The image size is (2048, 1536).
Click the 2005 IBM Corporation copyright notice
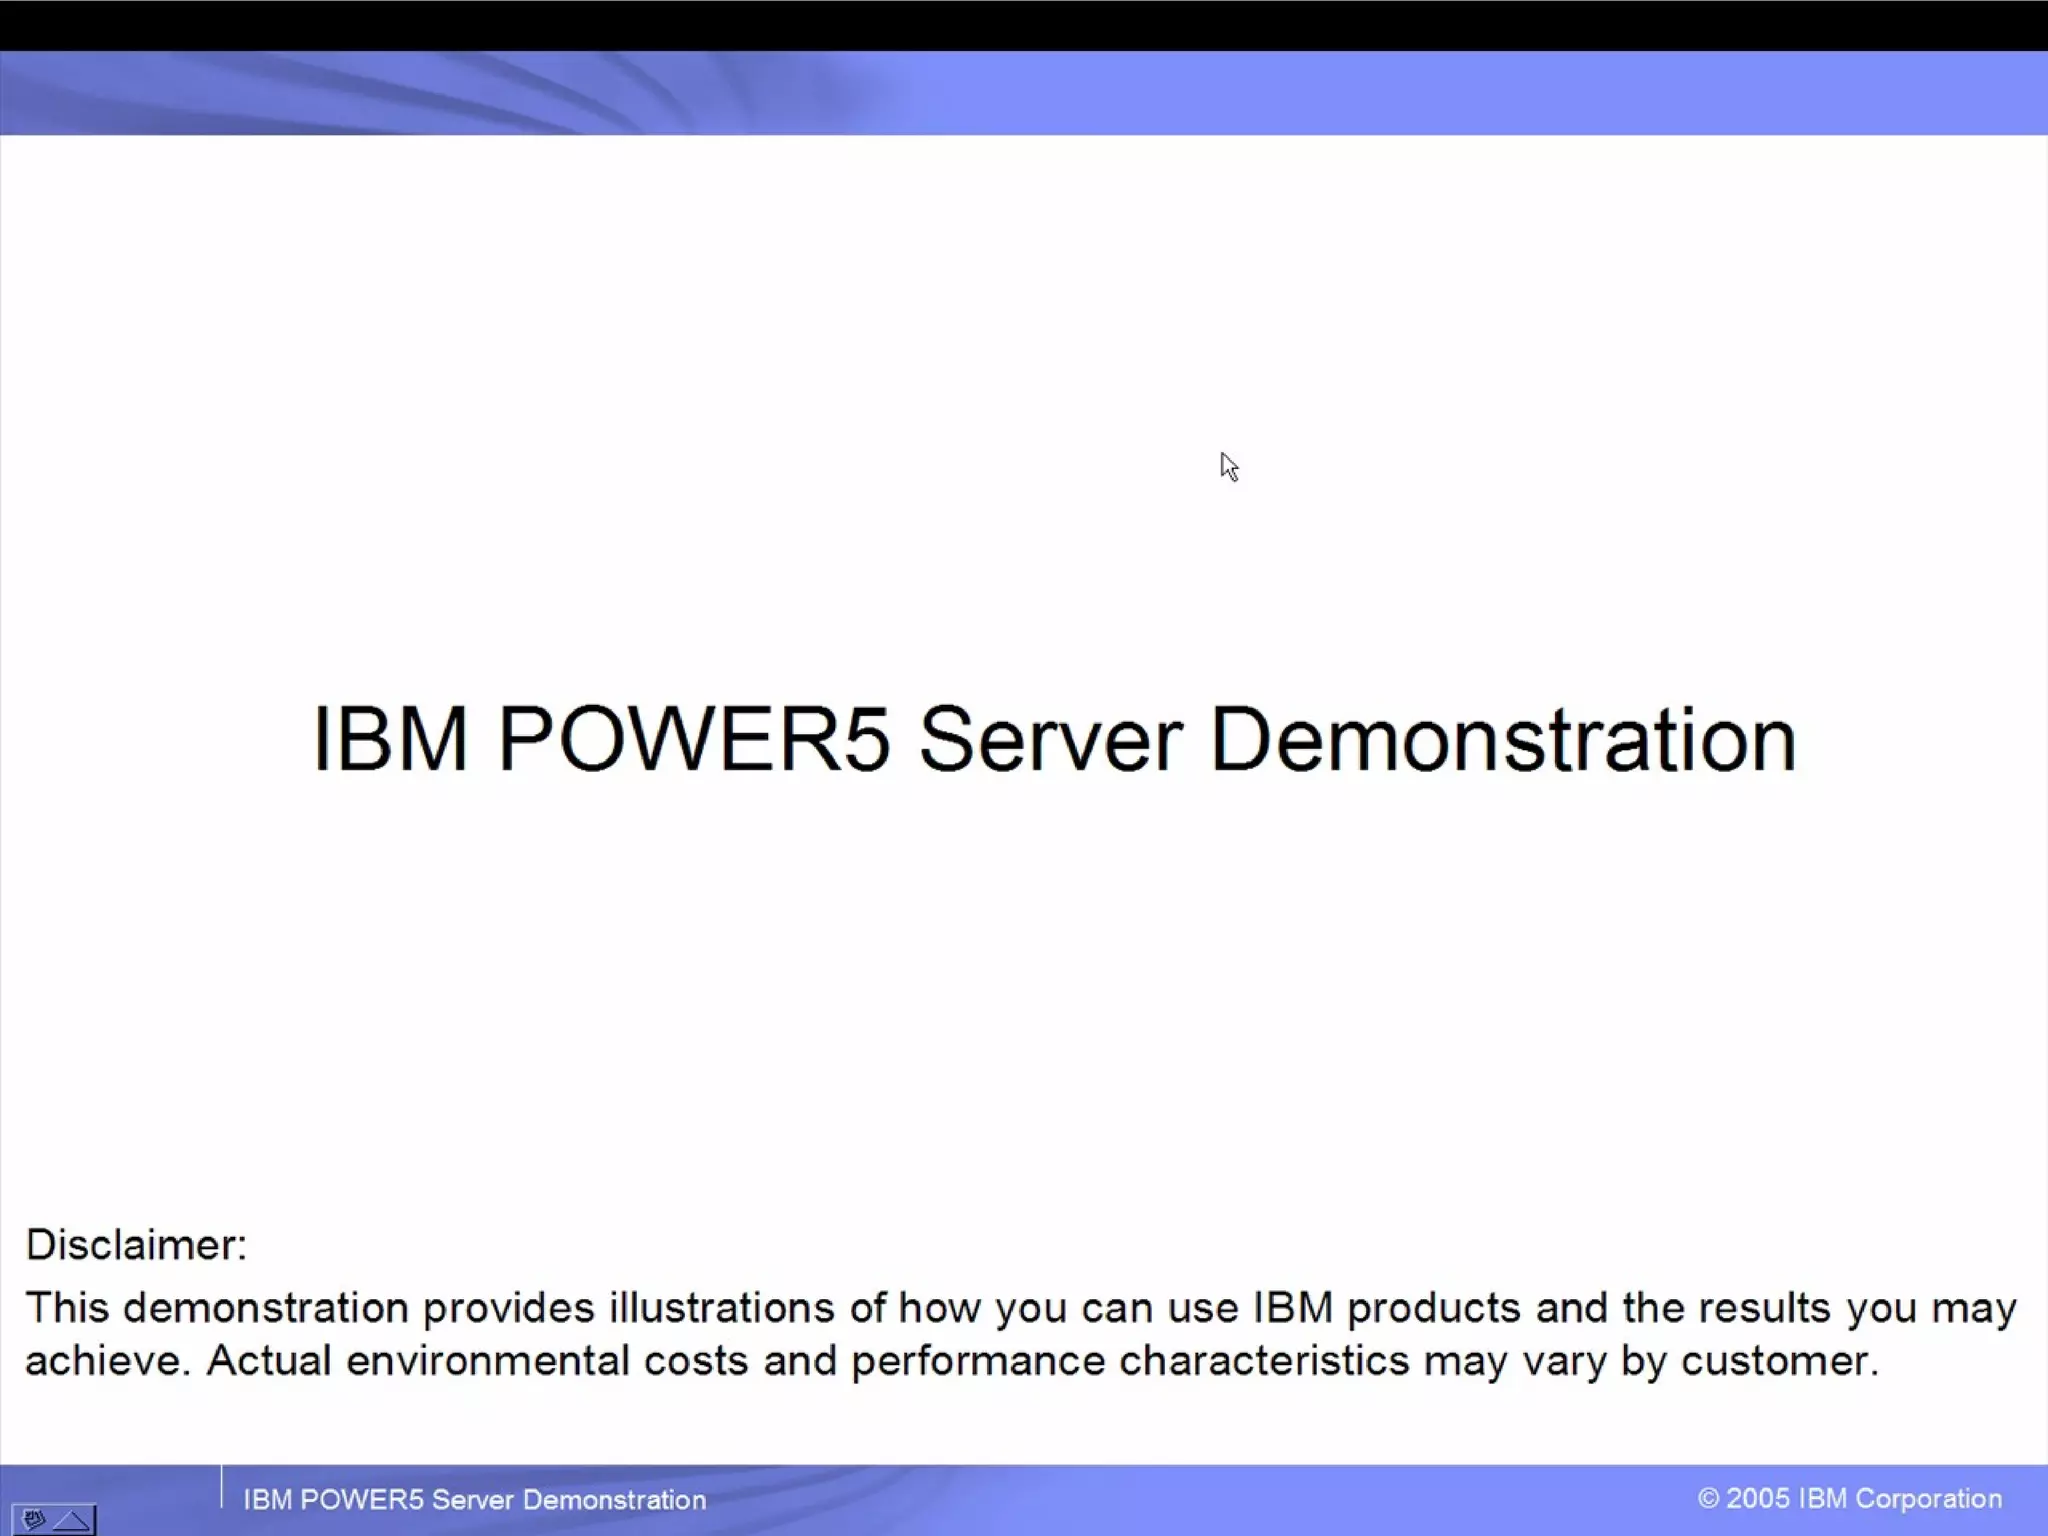tap(1850, 1498)
